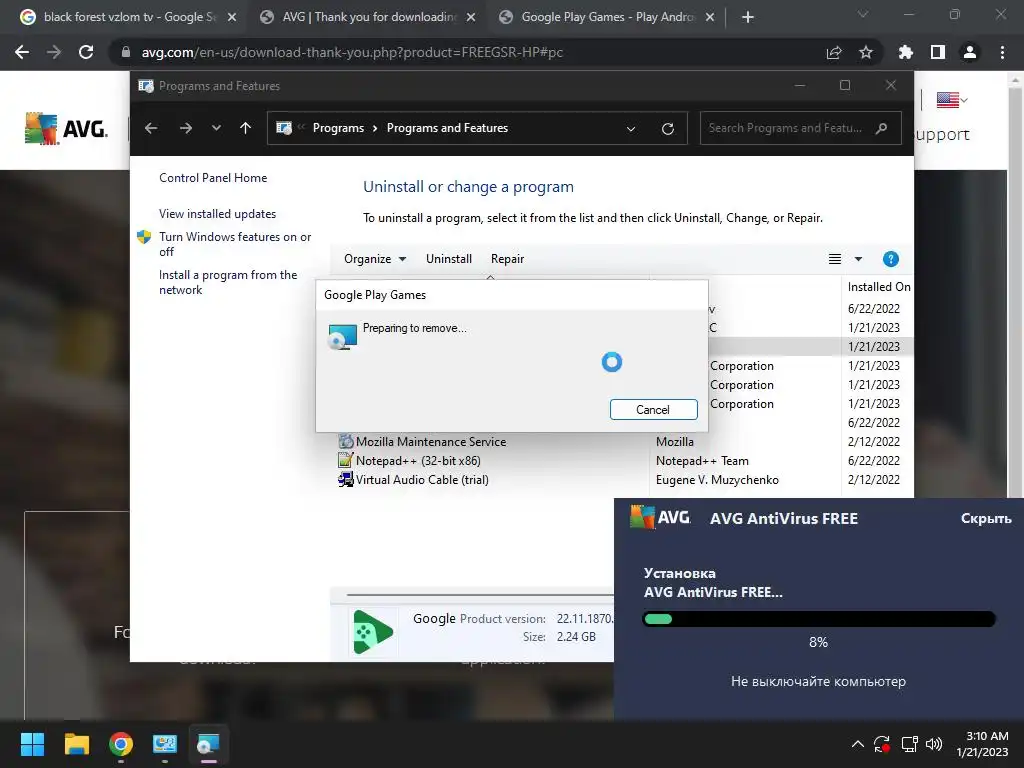The image size is (1024, 768).
Task: Refresh the Programs and Features list
Action: (x=667, y=129)
